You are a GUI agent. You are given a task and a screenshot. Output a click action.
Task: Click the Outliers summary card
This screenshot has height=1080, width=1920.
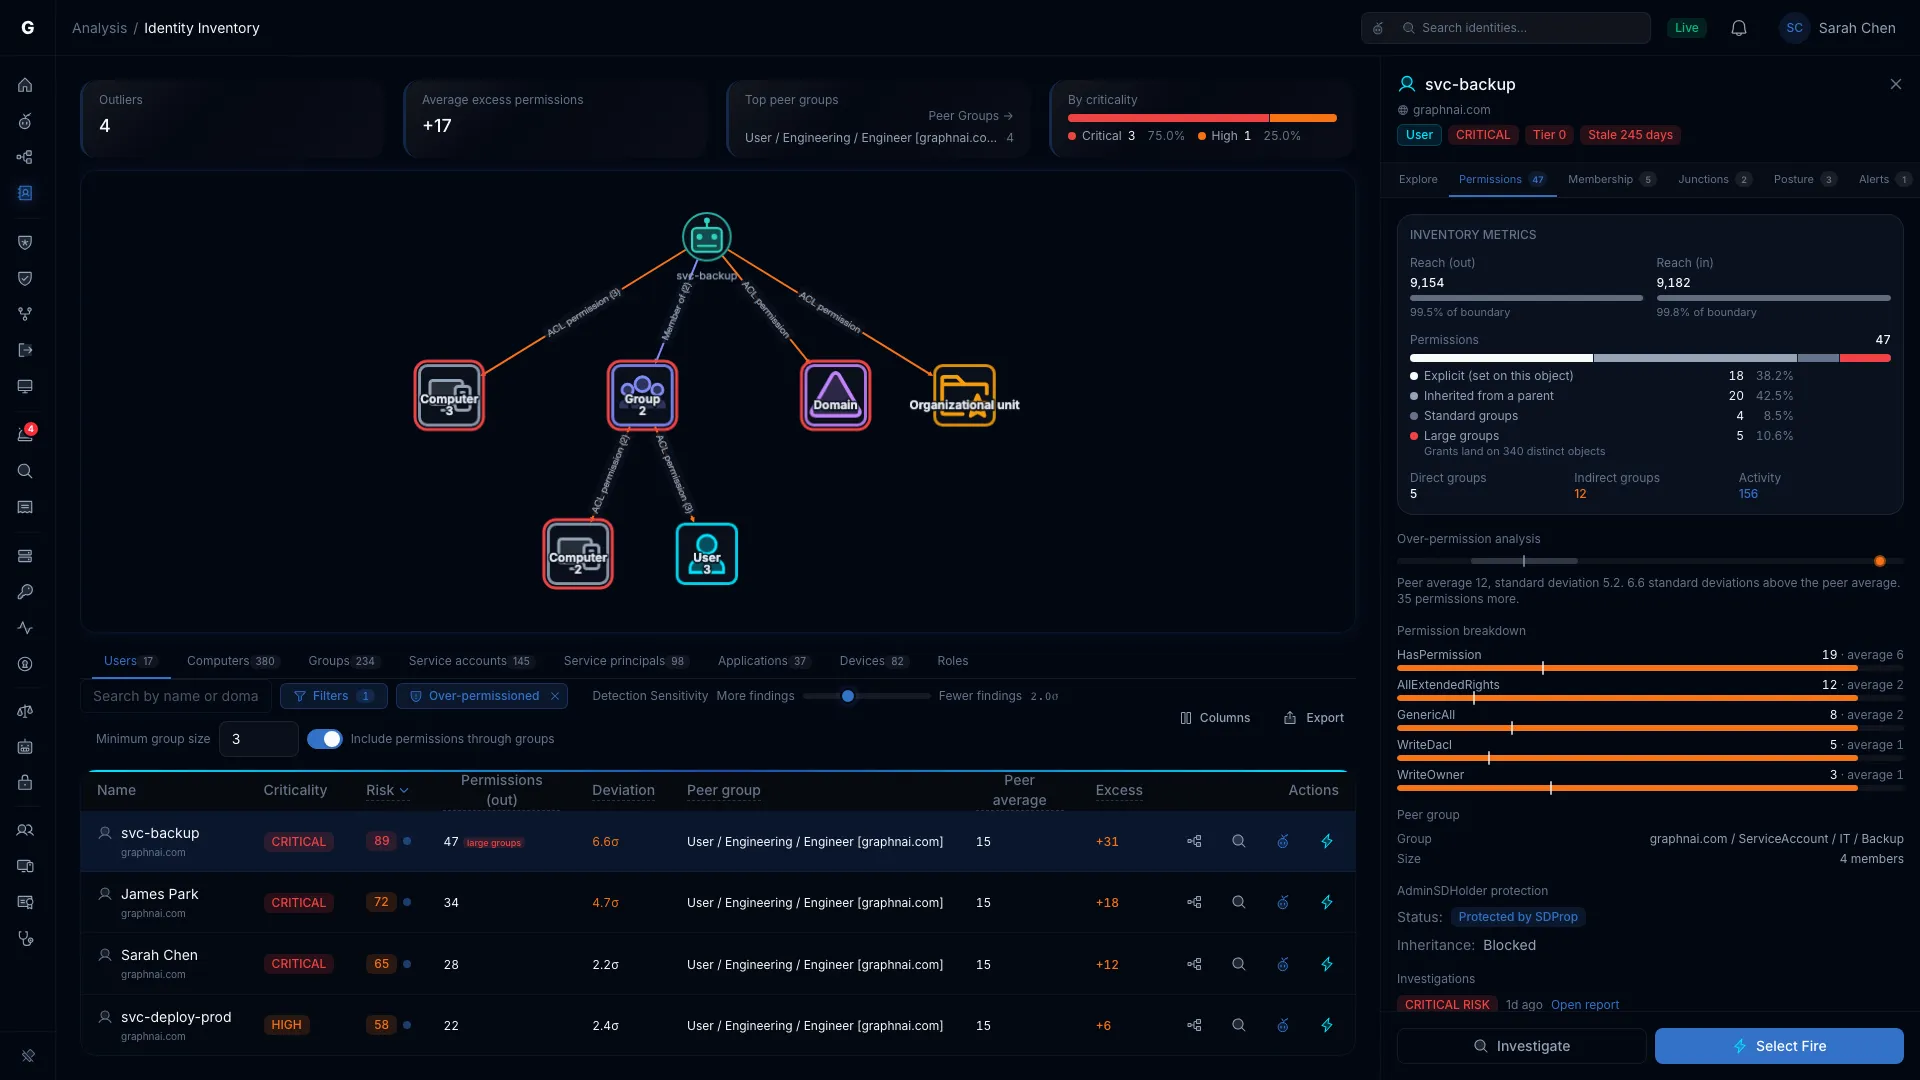[232, 119]
